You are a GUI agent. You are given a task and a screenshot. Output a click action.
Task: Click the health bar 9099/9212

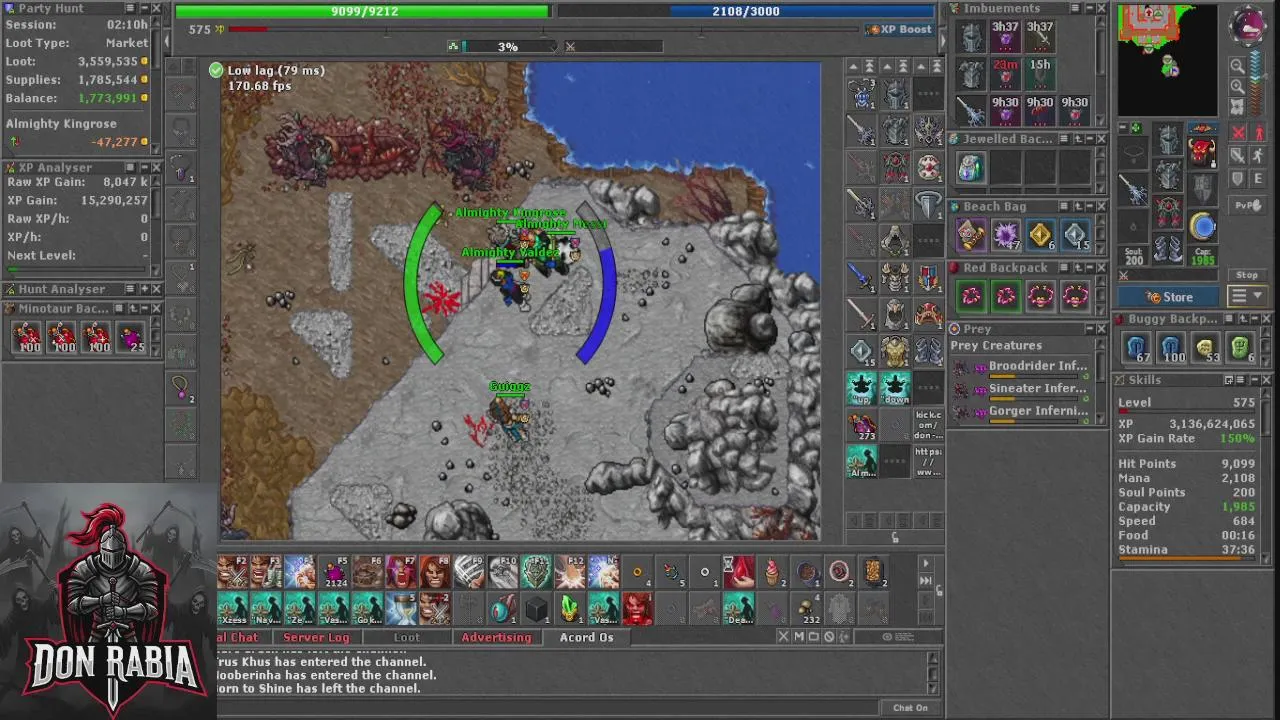362,12
